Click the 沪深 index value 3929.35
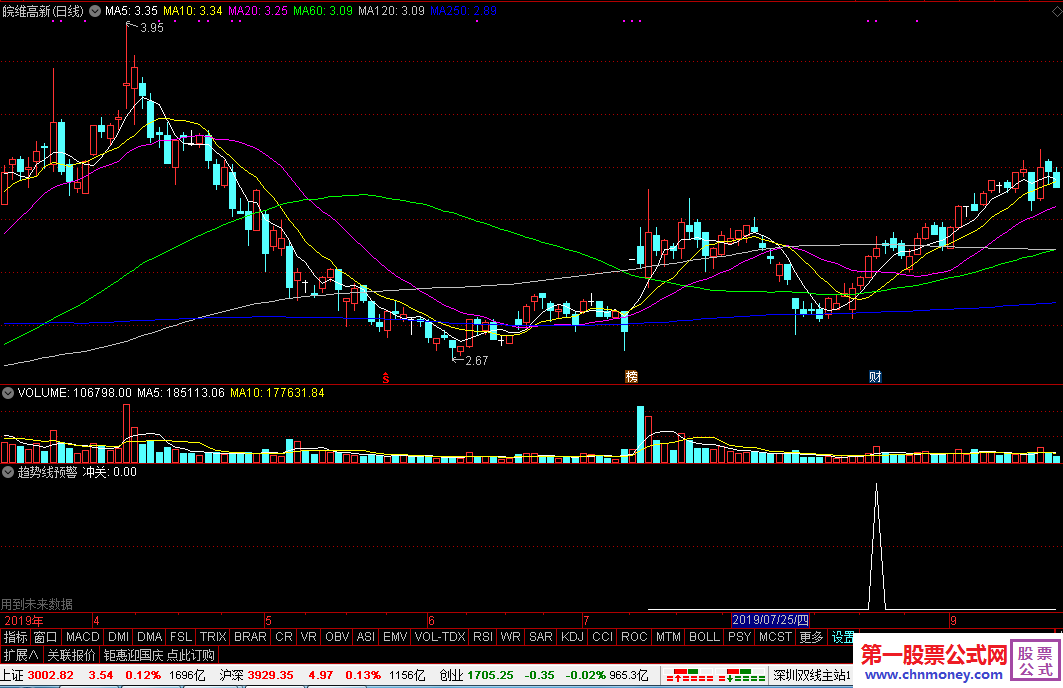Screen dimensions: 1063x688 270,675
